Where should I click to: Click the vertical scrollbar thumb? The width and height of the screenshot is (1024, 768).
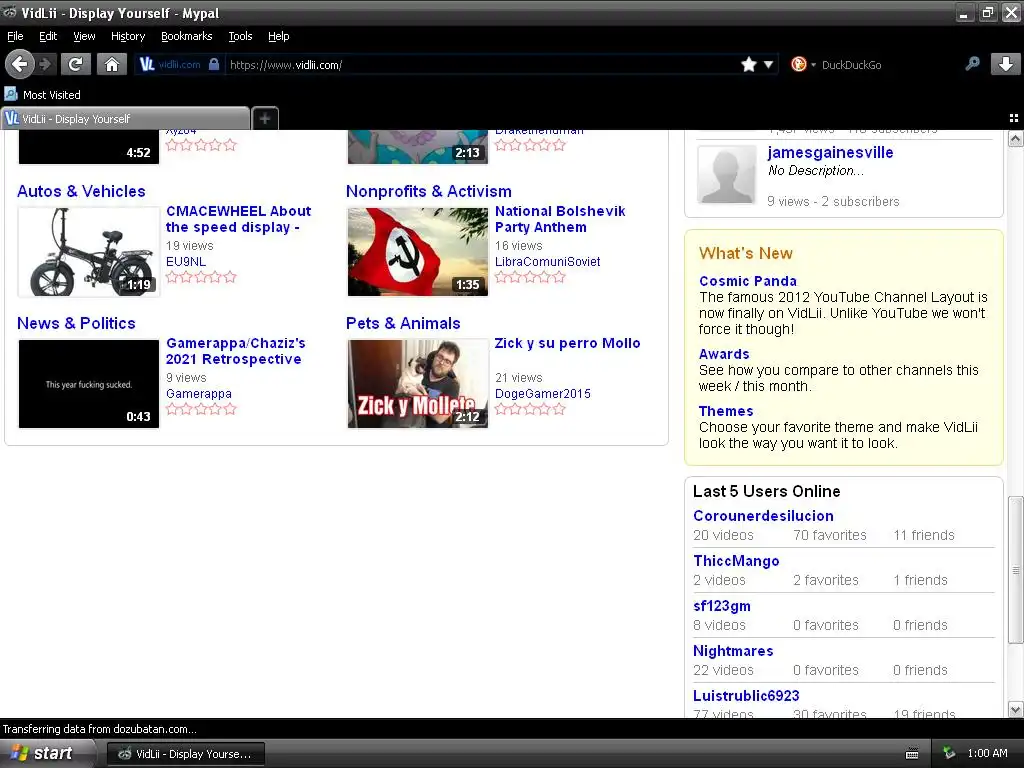(x=1016, y=570)
